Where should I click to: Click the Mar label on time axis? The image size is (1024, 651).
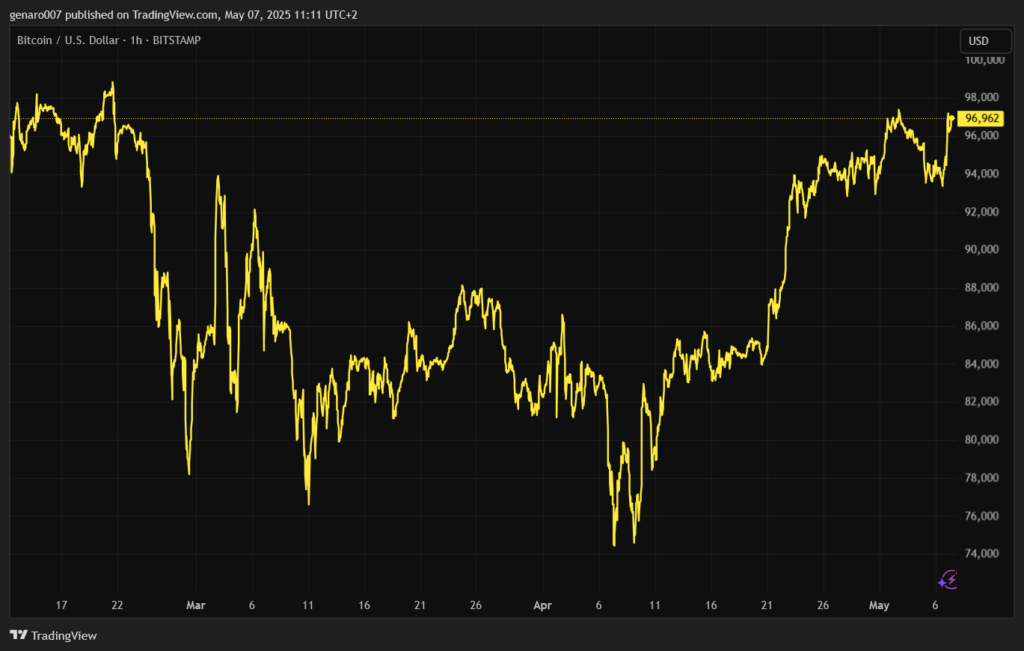196,605
